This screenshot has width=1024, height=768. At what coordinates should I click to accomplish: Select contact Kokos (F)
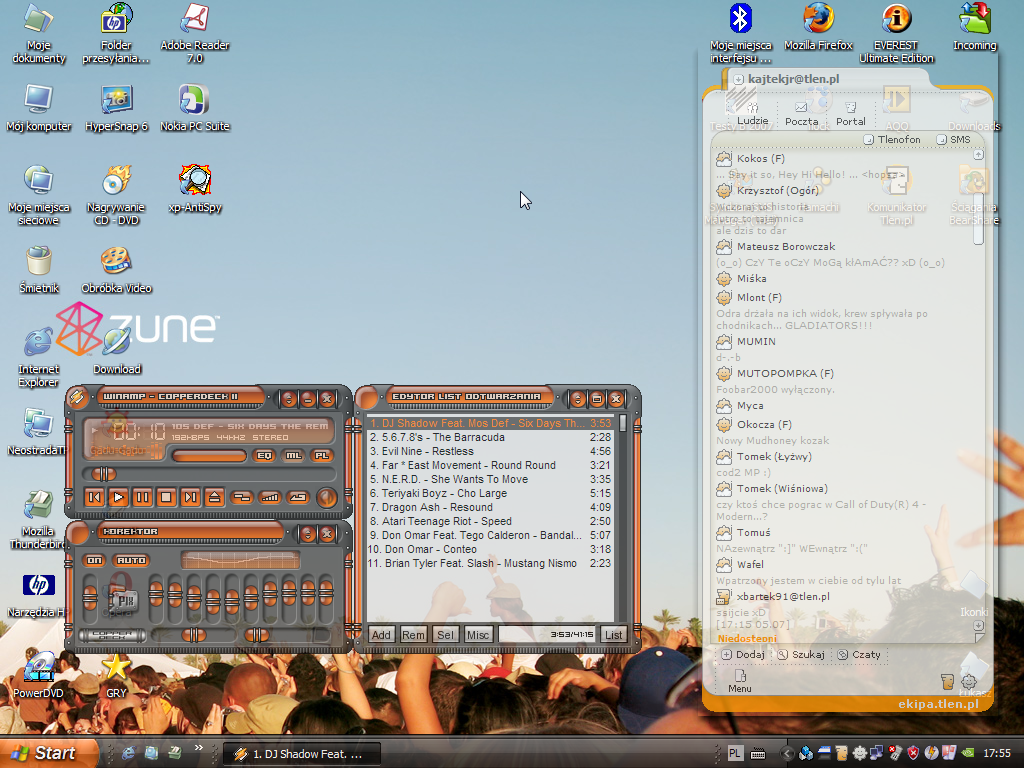point(761,159)
